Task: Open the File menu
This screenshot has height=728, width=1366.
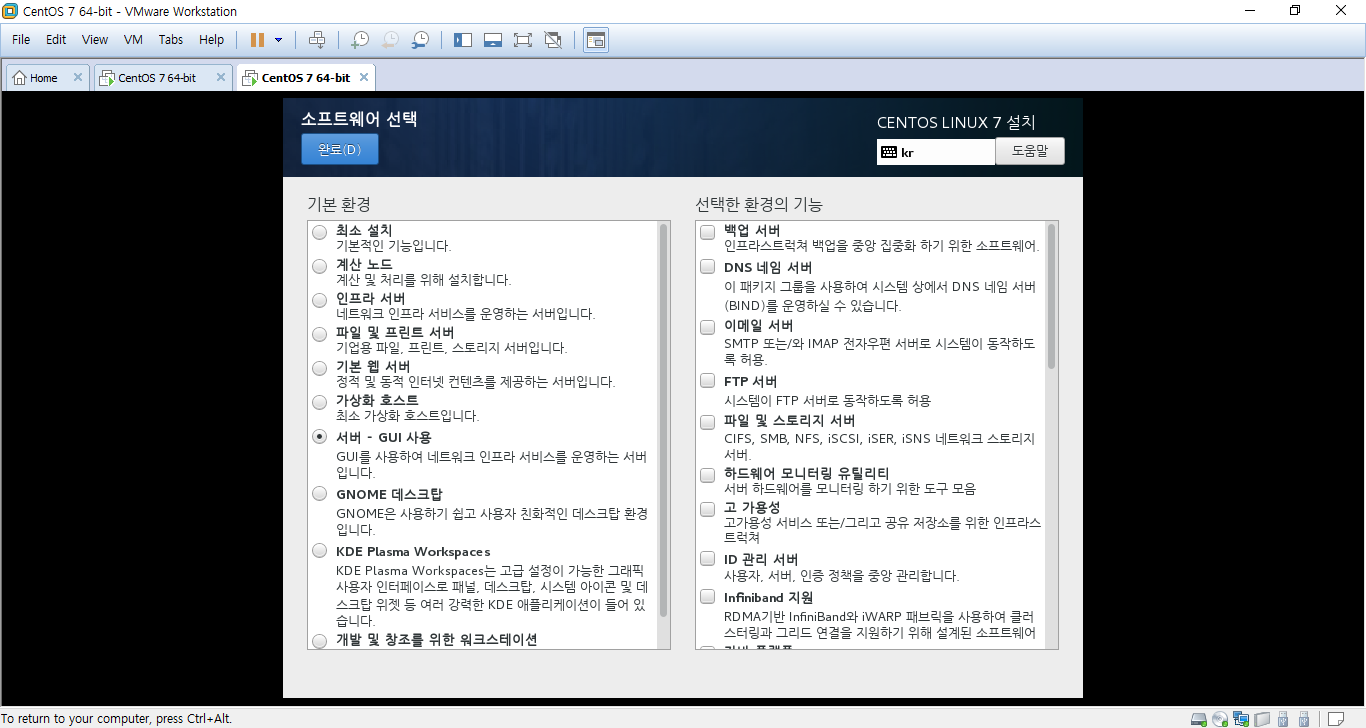Action: (x=21, y=40)
